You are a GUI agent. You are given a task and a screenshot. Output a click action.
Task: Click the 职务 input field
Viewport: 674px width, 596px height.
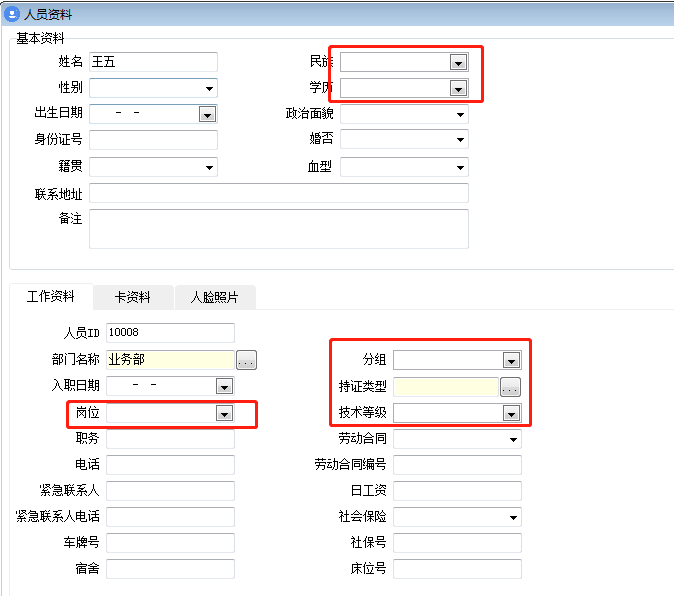[170, 439]
